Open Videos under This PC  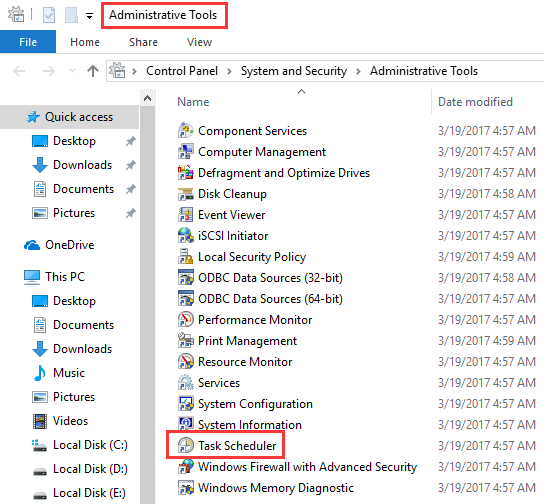tap(70, 421)
